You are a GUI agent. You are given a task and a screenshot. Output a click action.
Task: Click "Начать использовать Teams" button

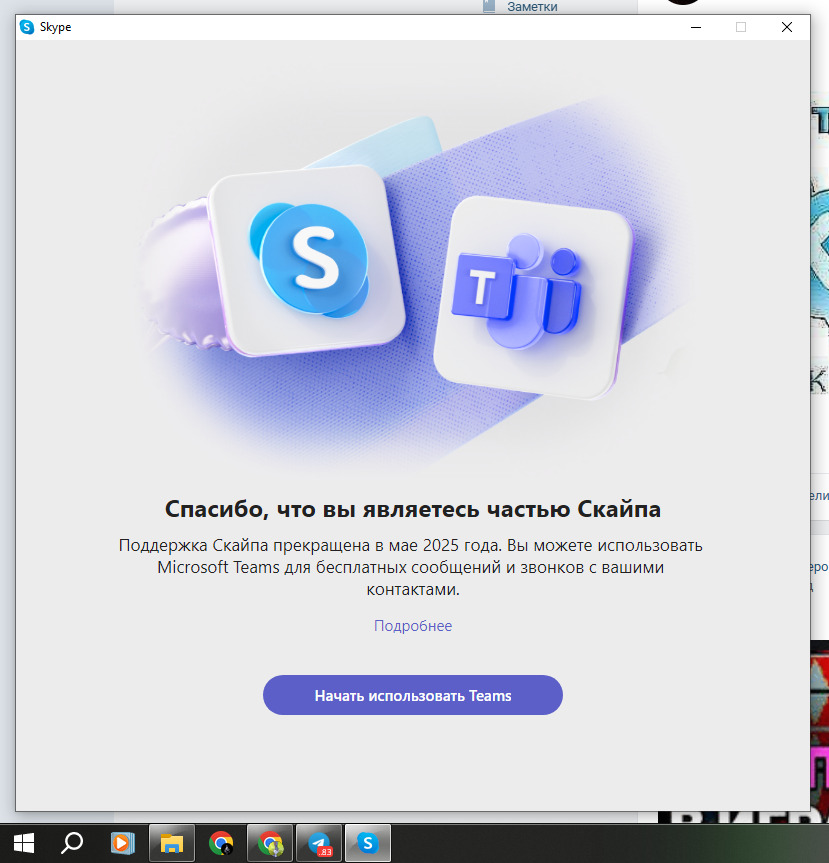(413, 695)
